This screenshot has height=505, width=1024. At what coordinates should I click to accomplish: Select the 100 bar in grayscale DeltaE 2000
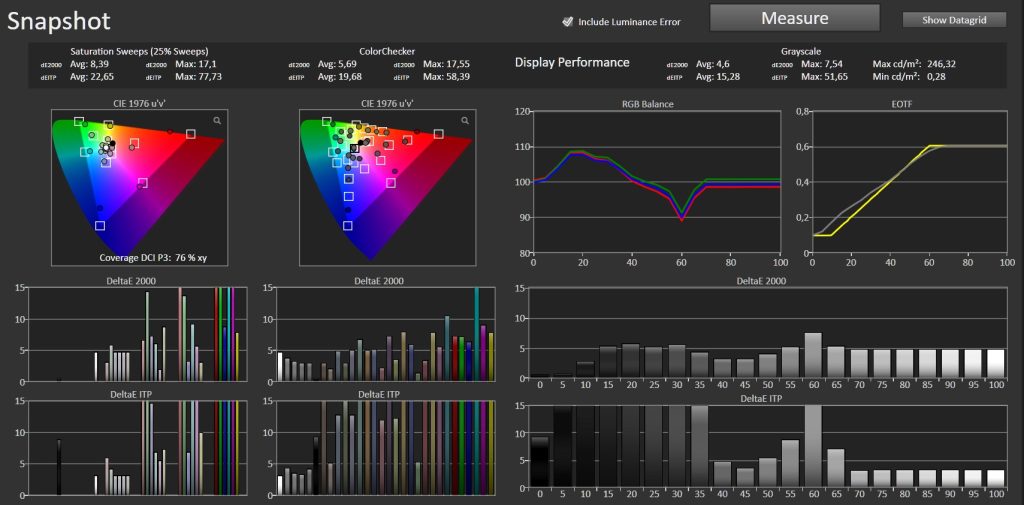[995, 362]
